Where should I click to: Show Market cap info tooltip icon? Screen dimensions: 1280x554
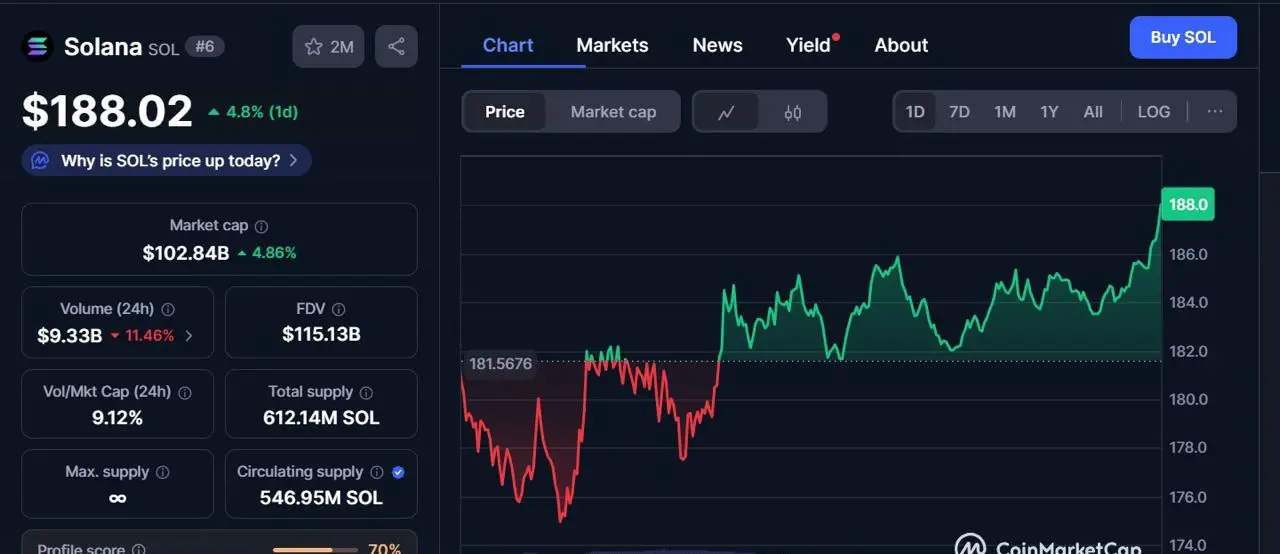point(261,227)
